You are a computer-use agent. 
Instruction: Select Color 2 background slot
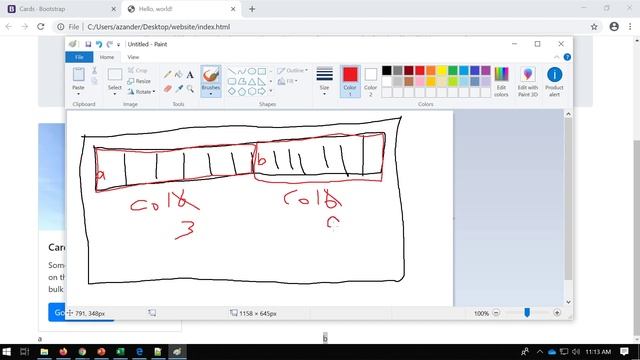pos(370,82)
